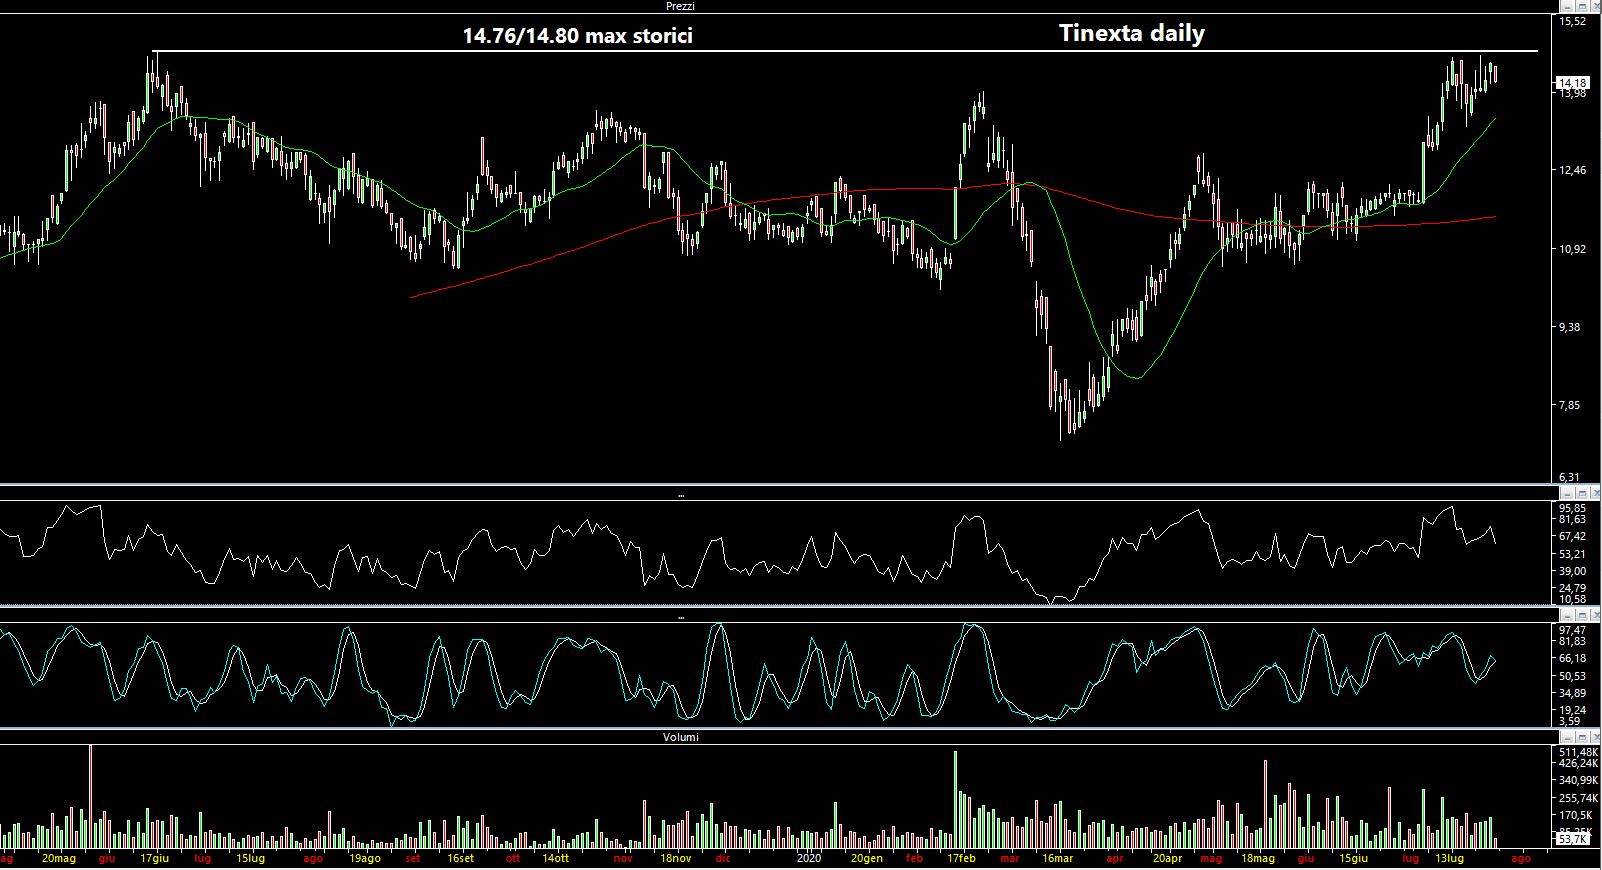Click the 2020 year label

809,858
